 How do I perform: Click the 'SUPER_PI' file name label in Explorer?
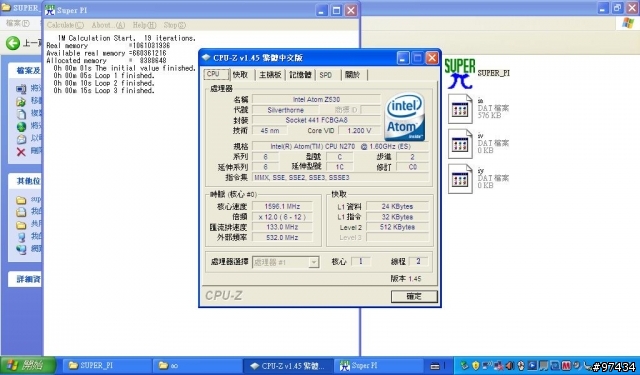click(493, 73)
